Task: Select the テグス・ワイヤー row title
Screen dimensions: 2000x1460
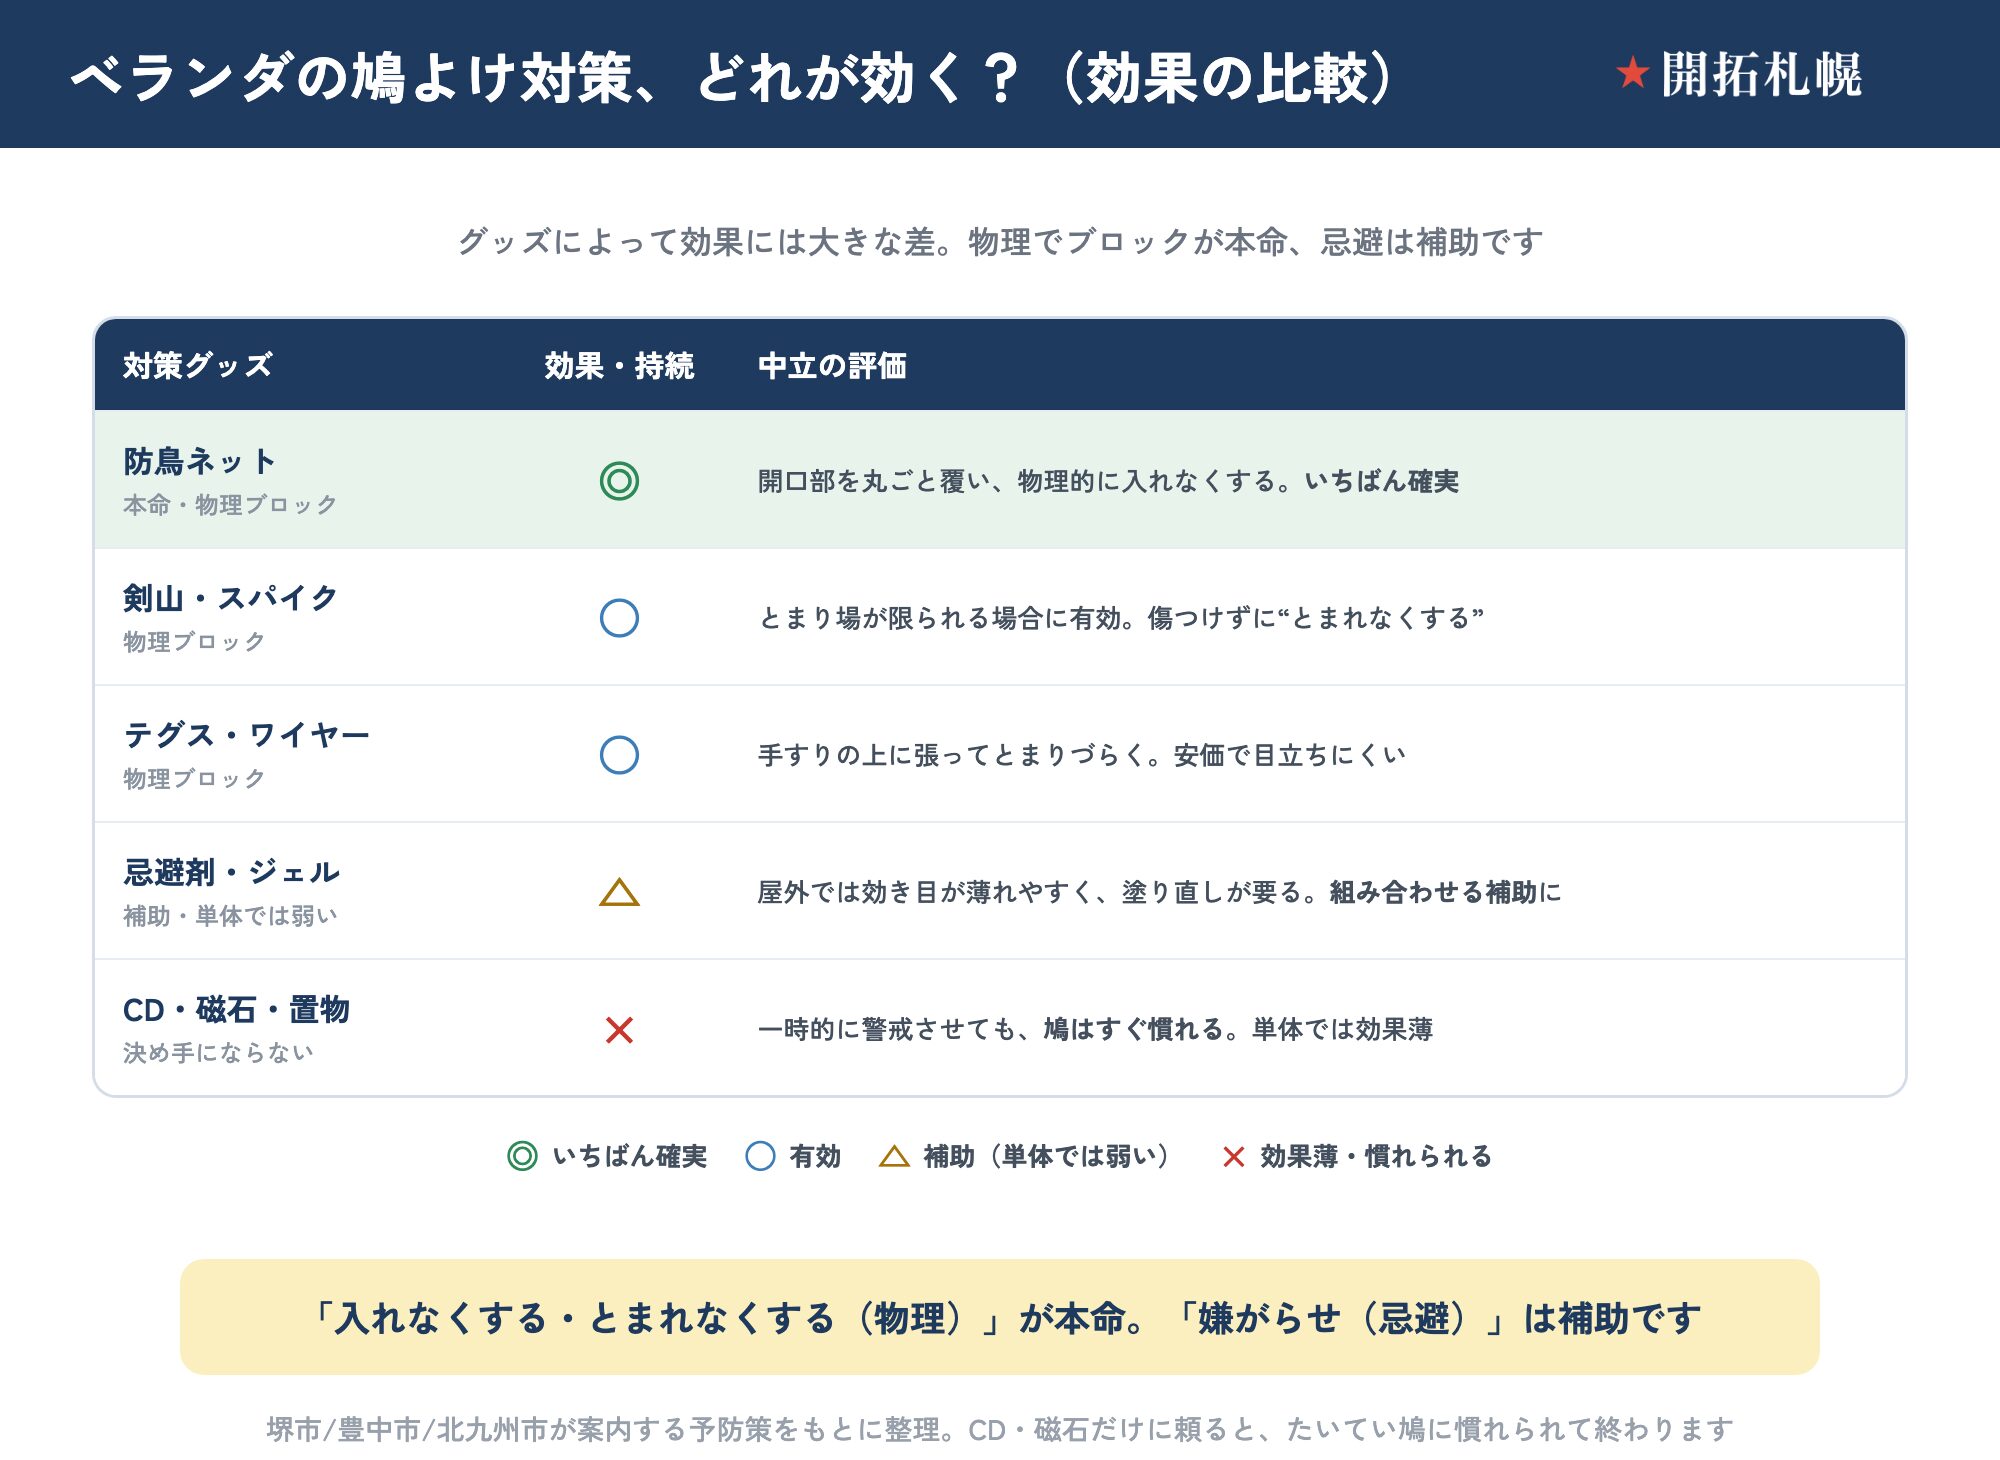Action: coord(246,735)
